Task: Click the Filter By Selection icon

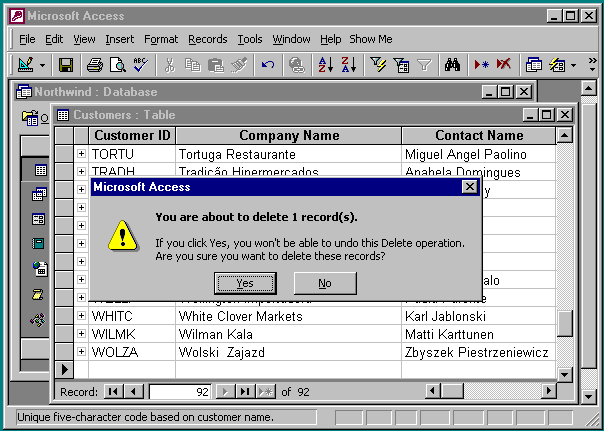Action: [378, 65]
